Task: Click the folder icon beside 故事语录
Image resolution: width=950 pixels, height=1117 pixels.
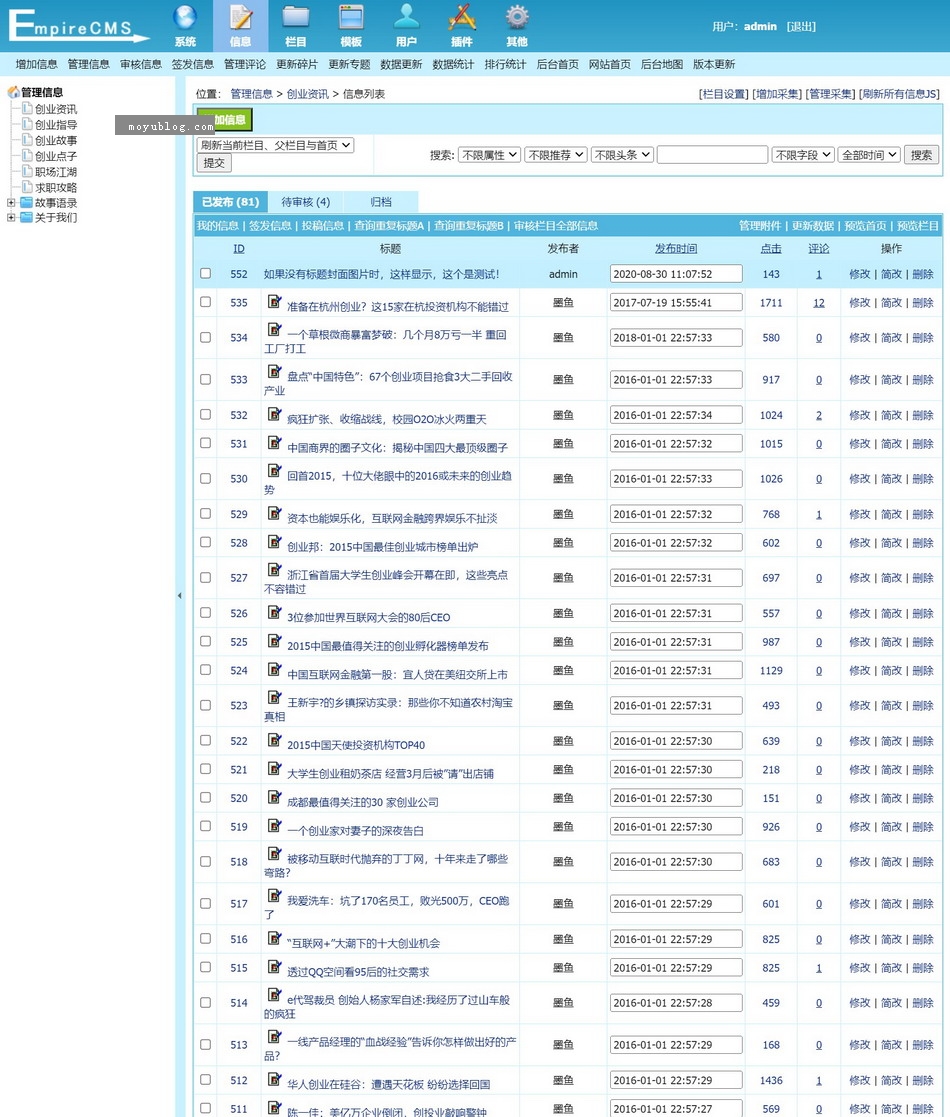Action: tap(26, 202)
